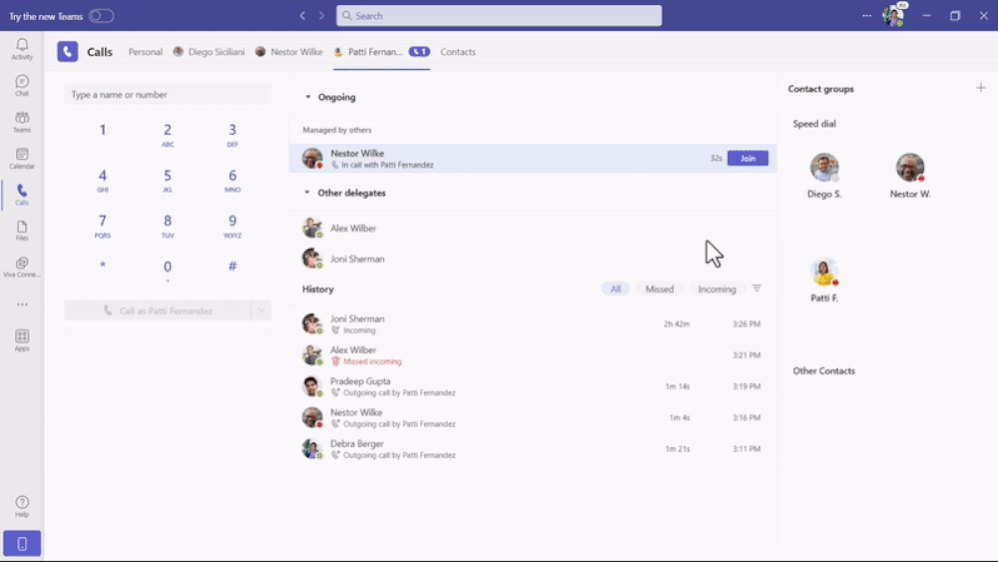
Task: Open Joni Sherman incoming call history entry
Action: (533, 323)
